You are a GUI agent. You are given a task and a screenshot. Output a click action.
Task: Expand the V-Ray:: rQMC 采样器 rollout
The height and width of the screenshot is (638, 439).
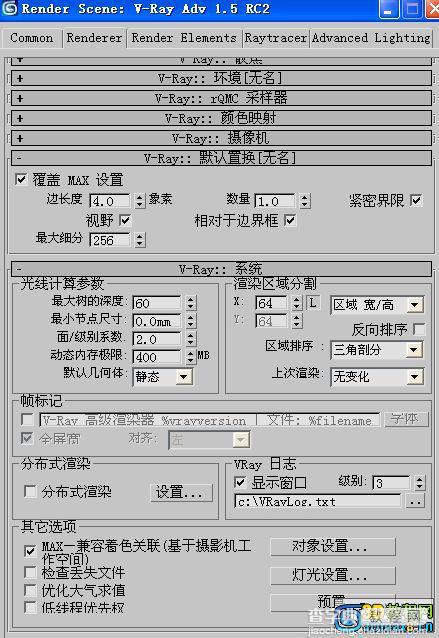pyautogui.click(x=221, y=98)
